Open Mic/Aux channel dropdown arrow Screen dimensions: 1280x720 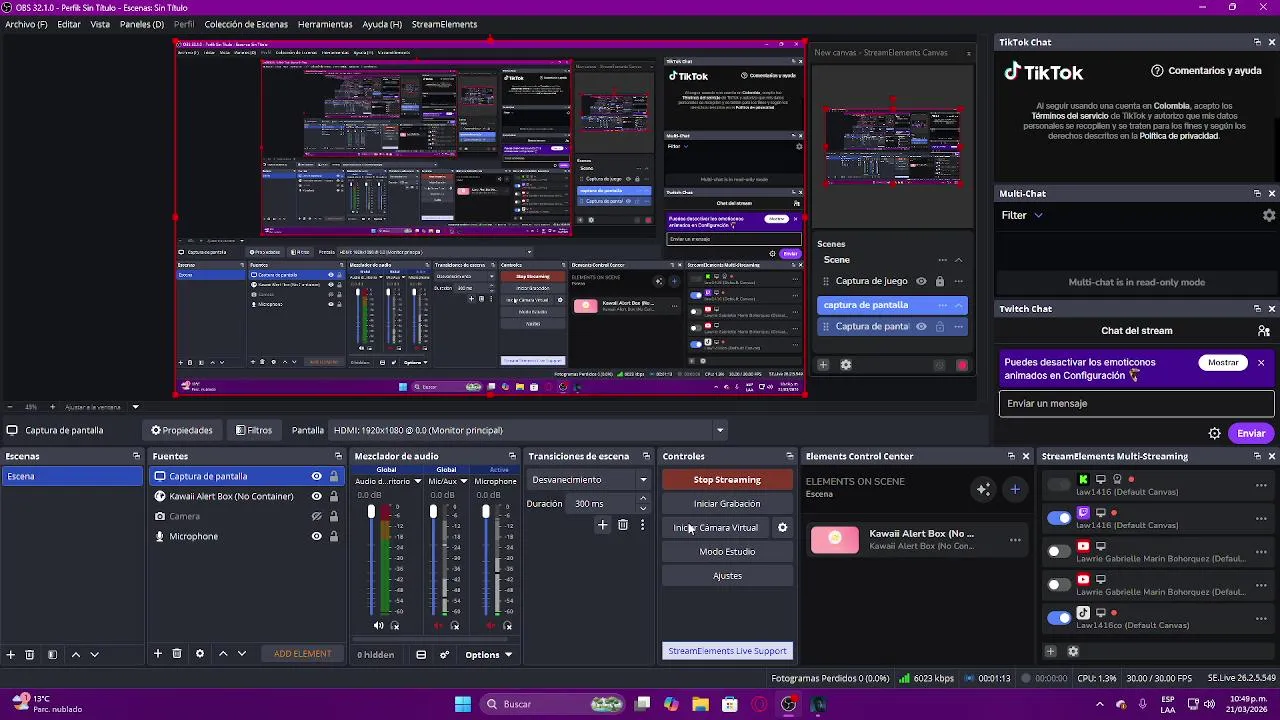pos(463,482)
